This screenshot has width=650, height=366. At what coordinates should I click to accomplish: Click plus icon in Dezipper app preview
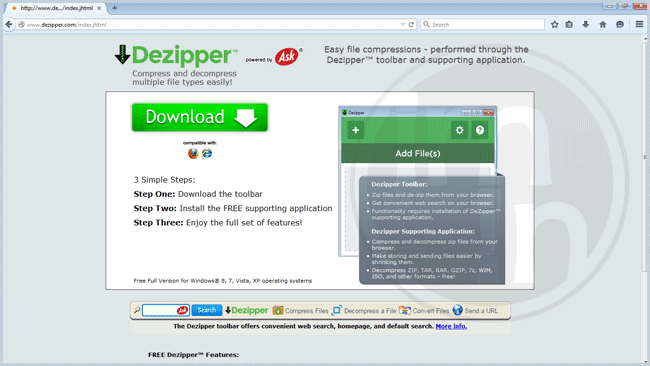[356, 130]
